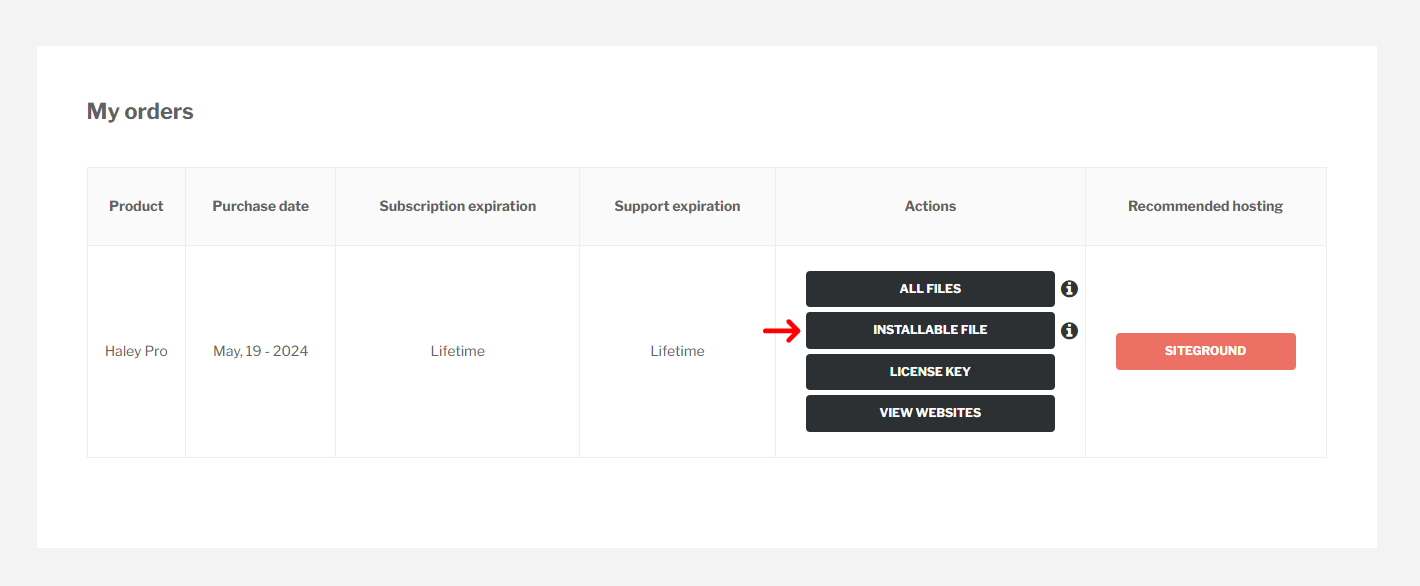Select the Product column header

coord(136,206)
